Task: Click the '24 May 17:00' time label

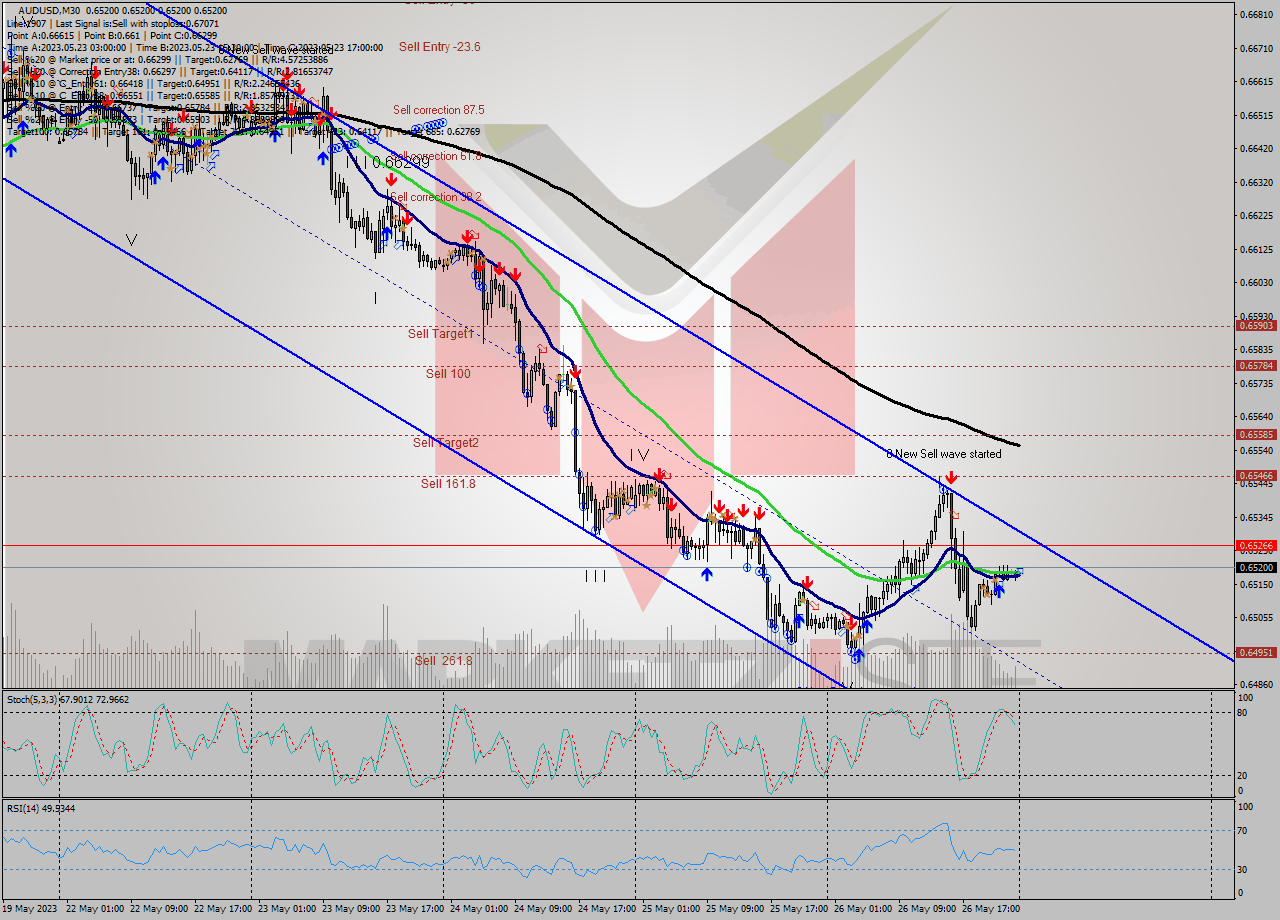Action: coord(607,908)
